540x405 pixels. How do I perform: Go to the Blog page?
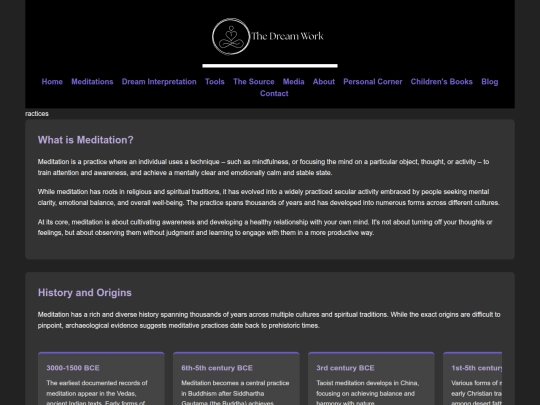tap(490, 82)
